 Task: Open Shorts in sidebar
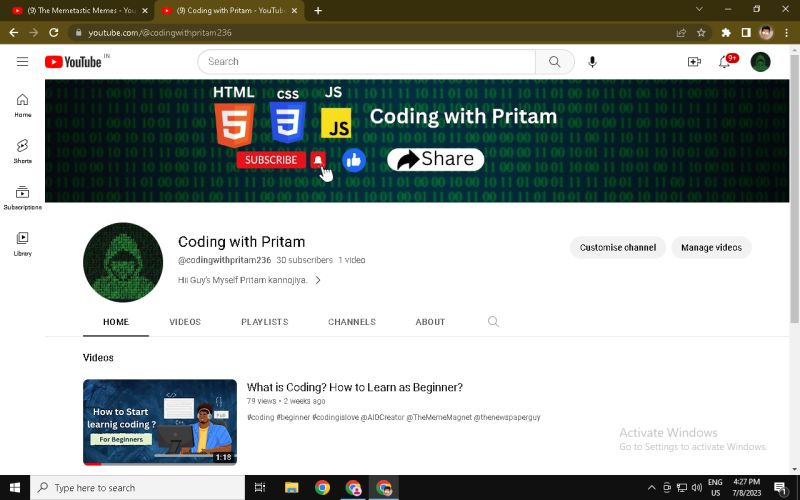22,152
